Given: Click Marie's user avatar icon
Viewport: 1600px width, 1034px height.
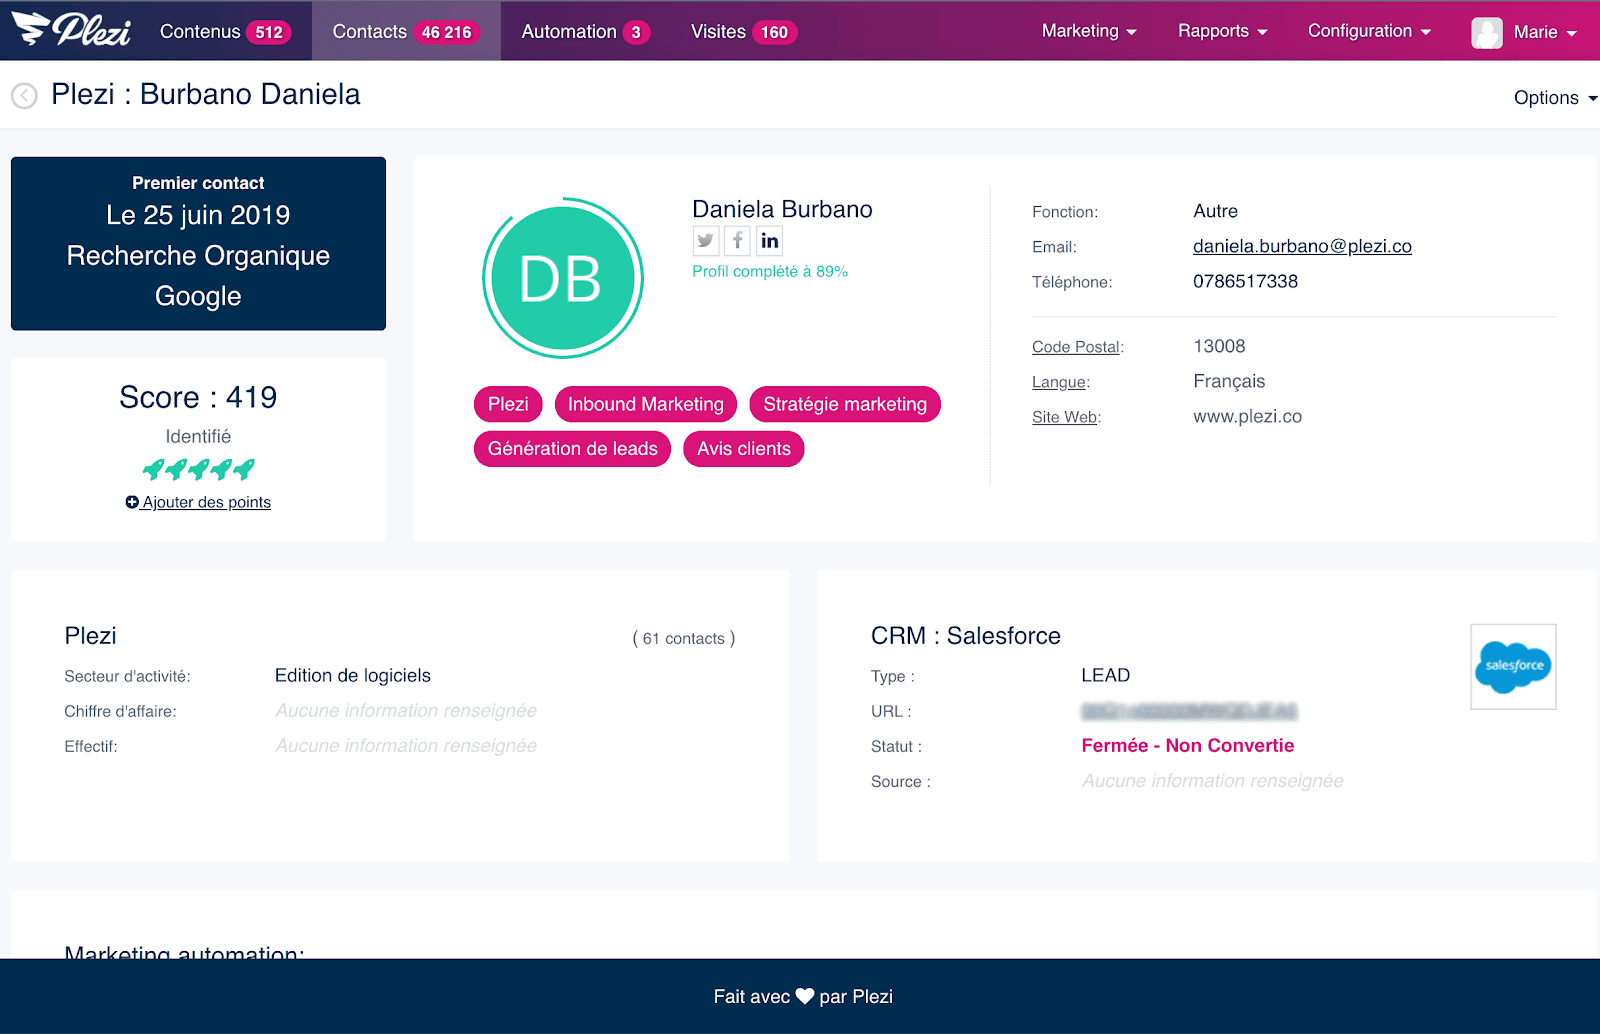Looking at the screenshot, I should [x=1487, y=32].
